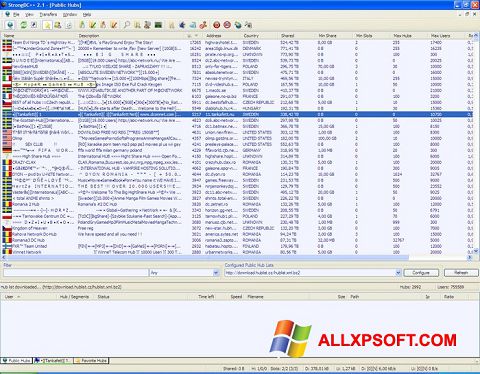The height and width of the screenshot is (374, 480).
Task: Open Finished Uploads checkmark icon
Action: coord(114,25)
